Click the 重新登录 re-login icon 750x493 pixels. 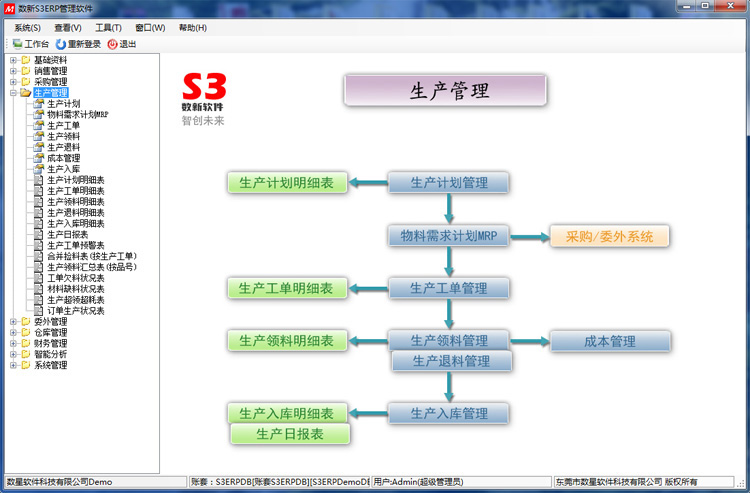61,44
